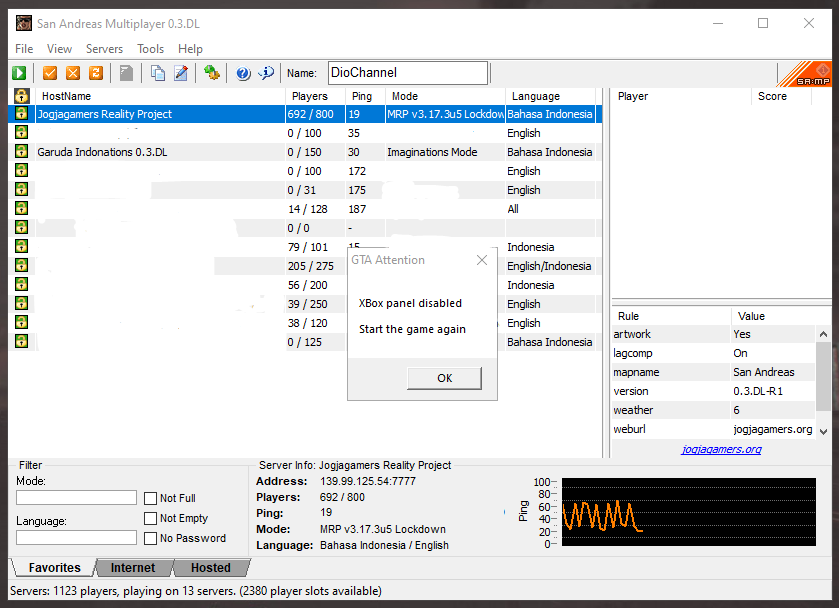The image size is (839, 608).
Task: Click the Name field containing DioChannel
Action: (x=408, y=73)
